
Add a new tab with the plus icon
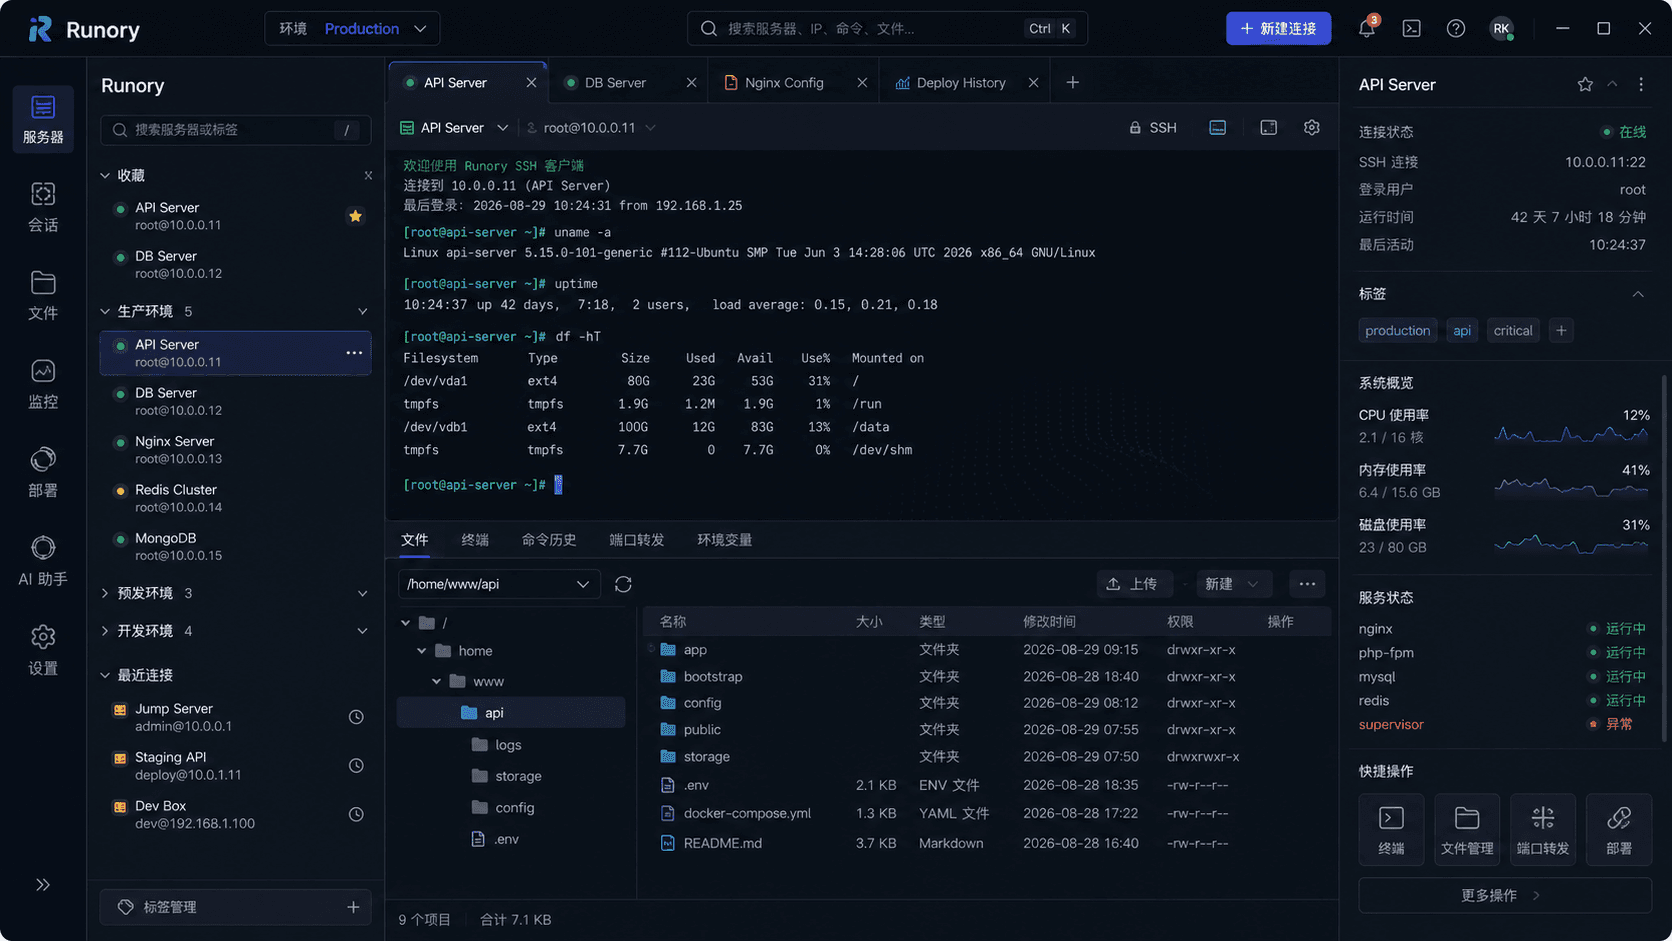[x=1072, y=82]
